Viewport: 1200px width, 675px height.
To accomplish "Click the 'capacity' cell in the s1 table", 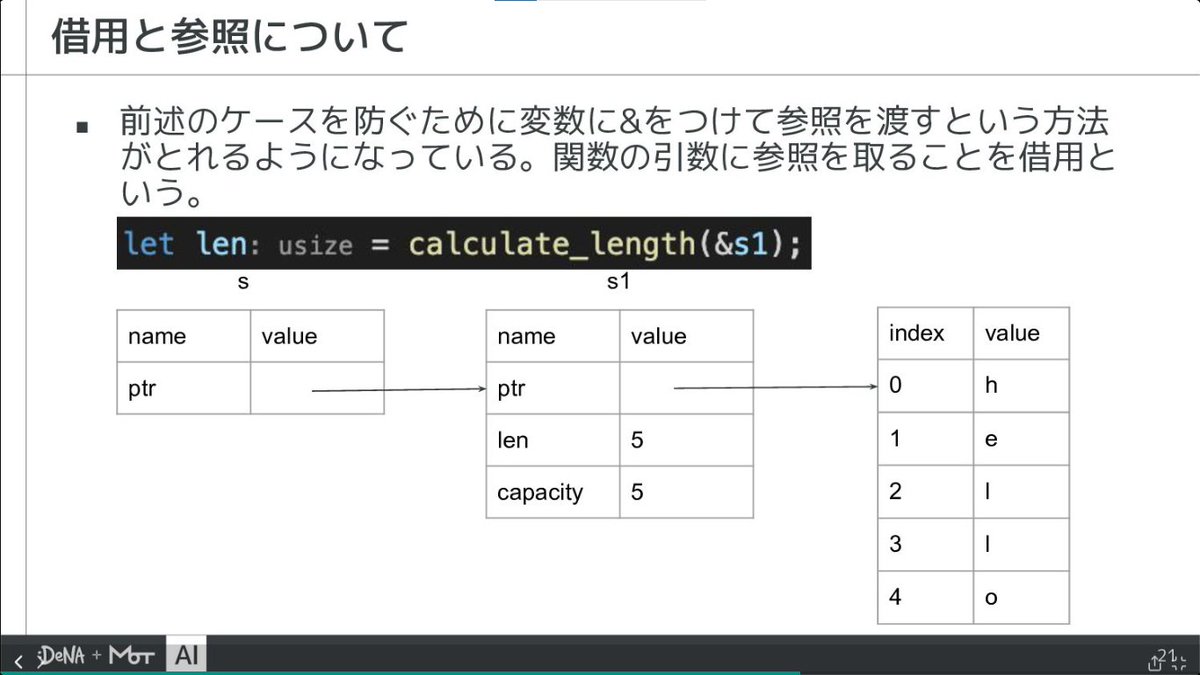I will (553, 492).
